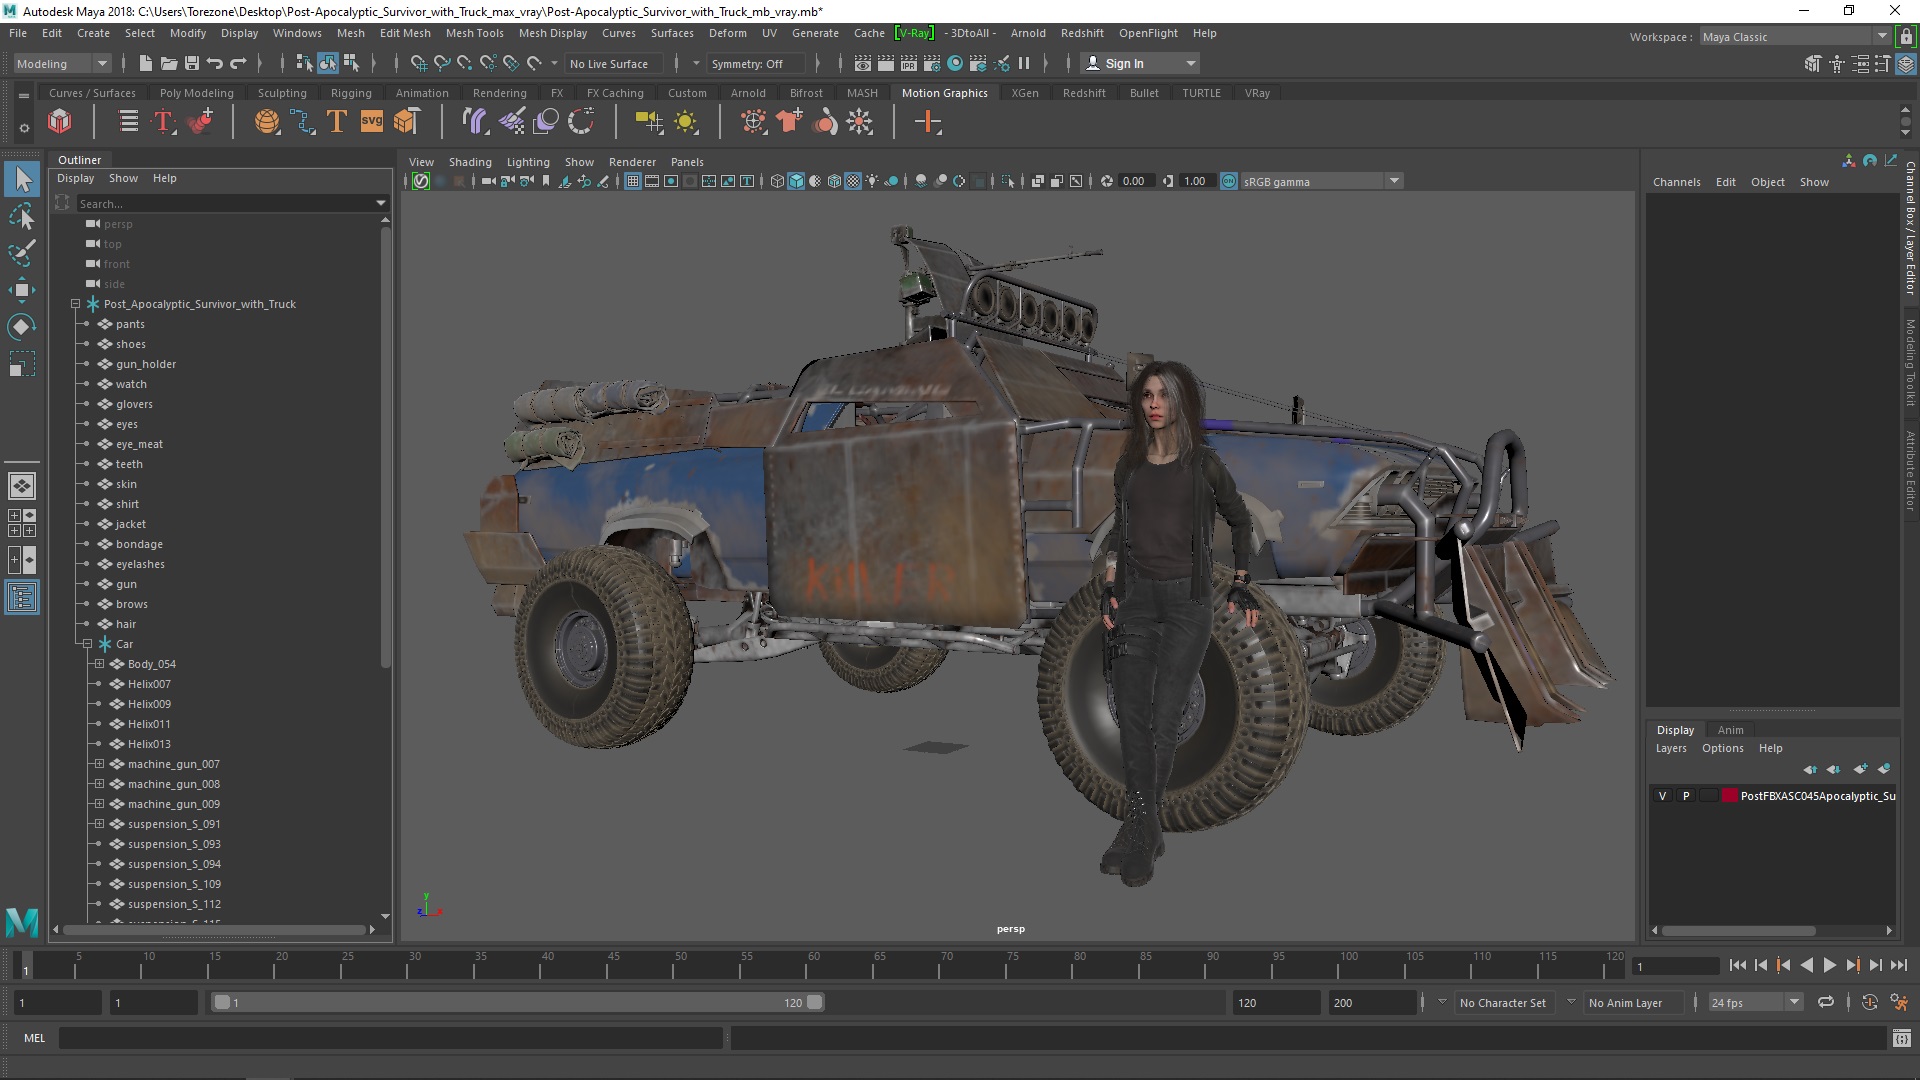
Task: Click the Open Scene folder icon
Action: coord(169,63)
